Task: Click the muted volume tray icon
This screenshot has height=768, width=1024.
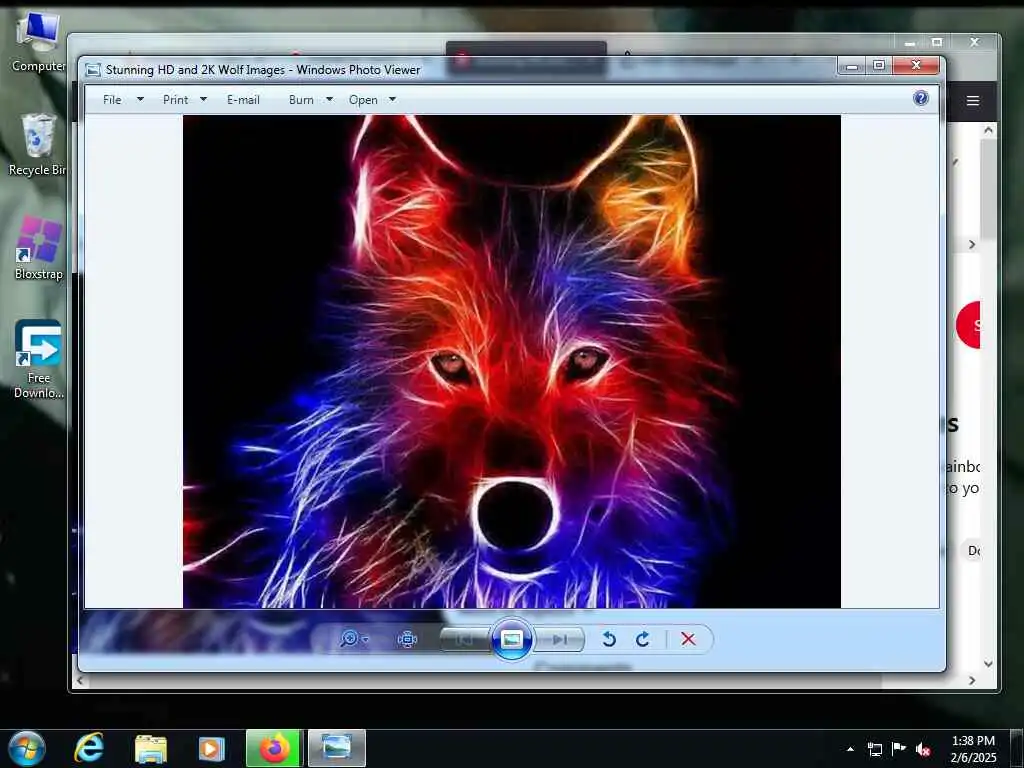Action: [923, 749]
